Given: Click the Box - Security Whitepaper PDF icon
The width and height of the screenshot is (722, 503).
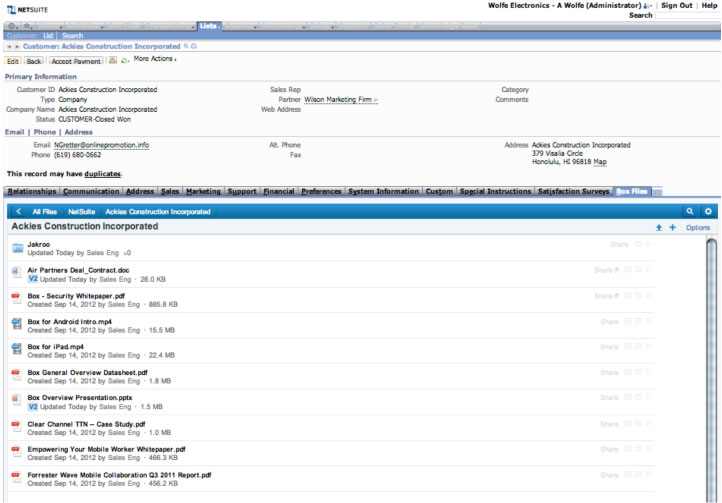Looking at the screenshot, I should click(17, 298).
